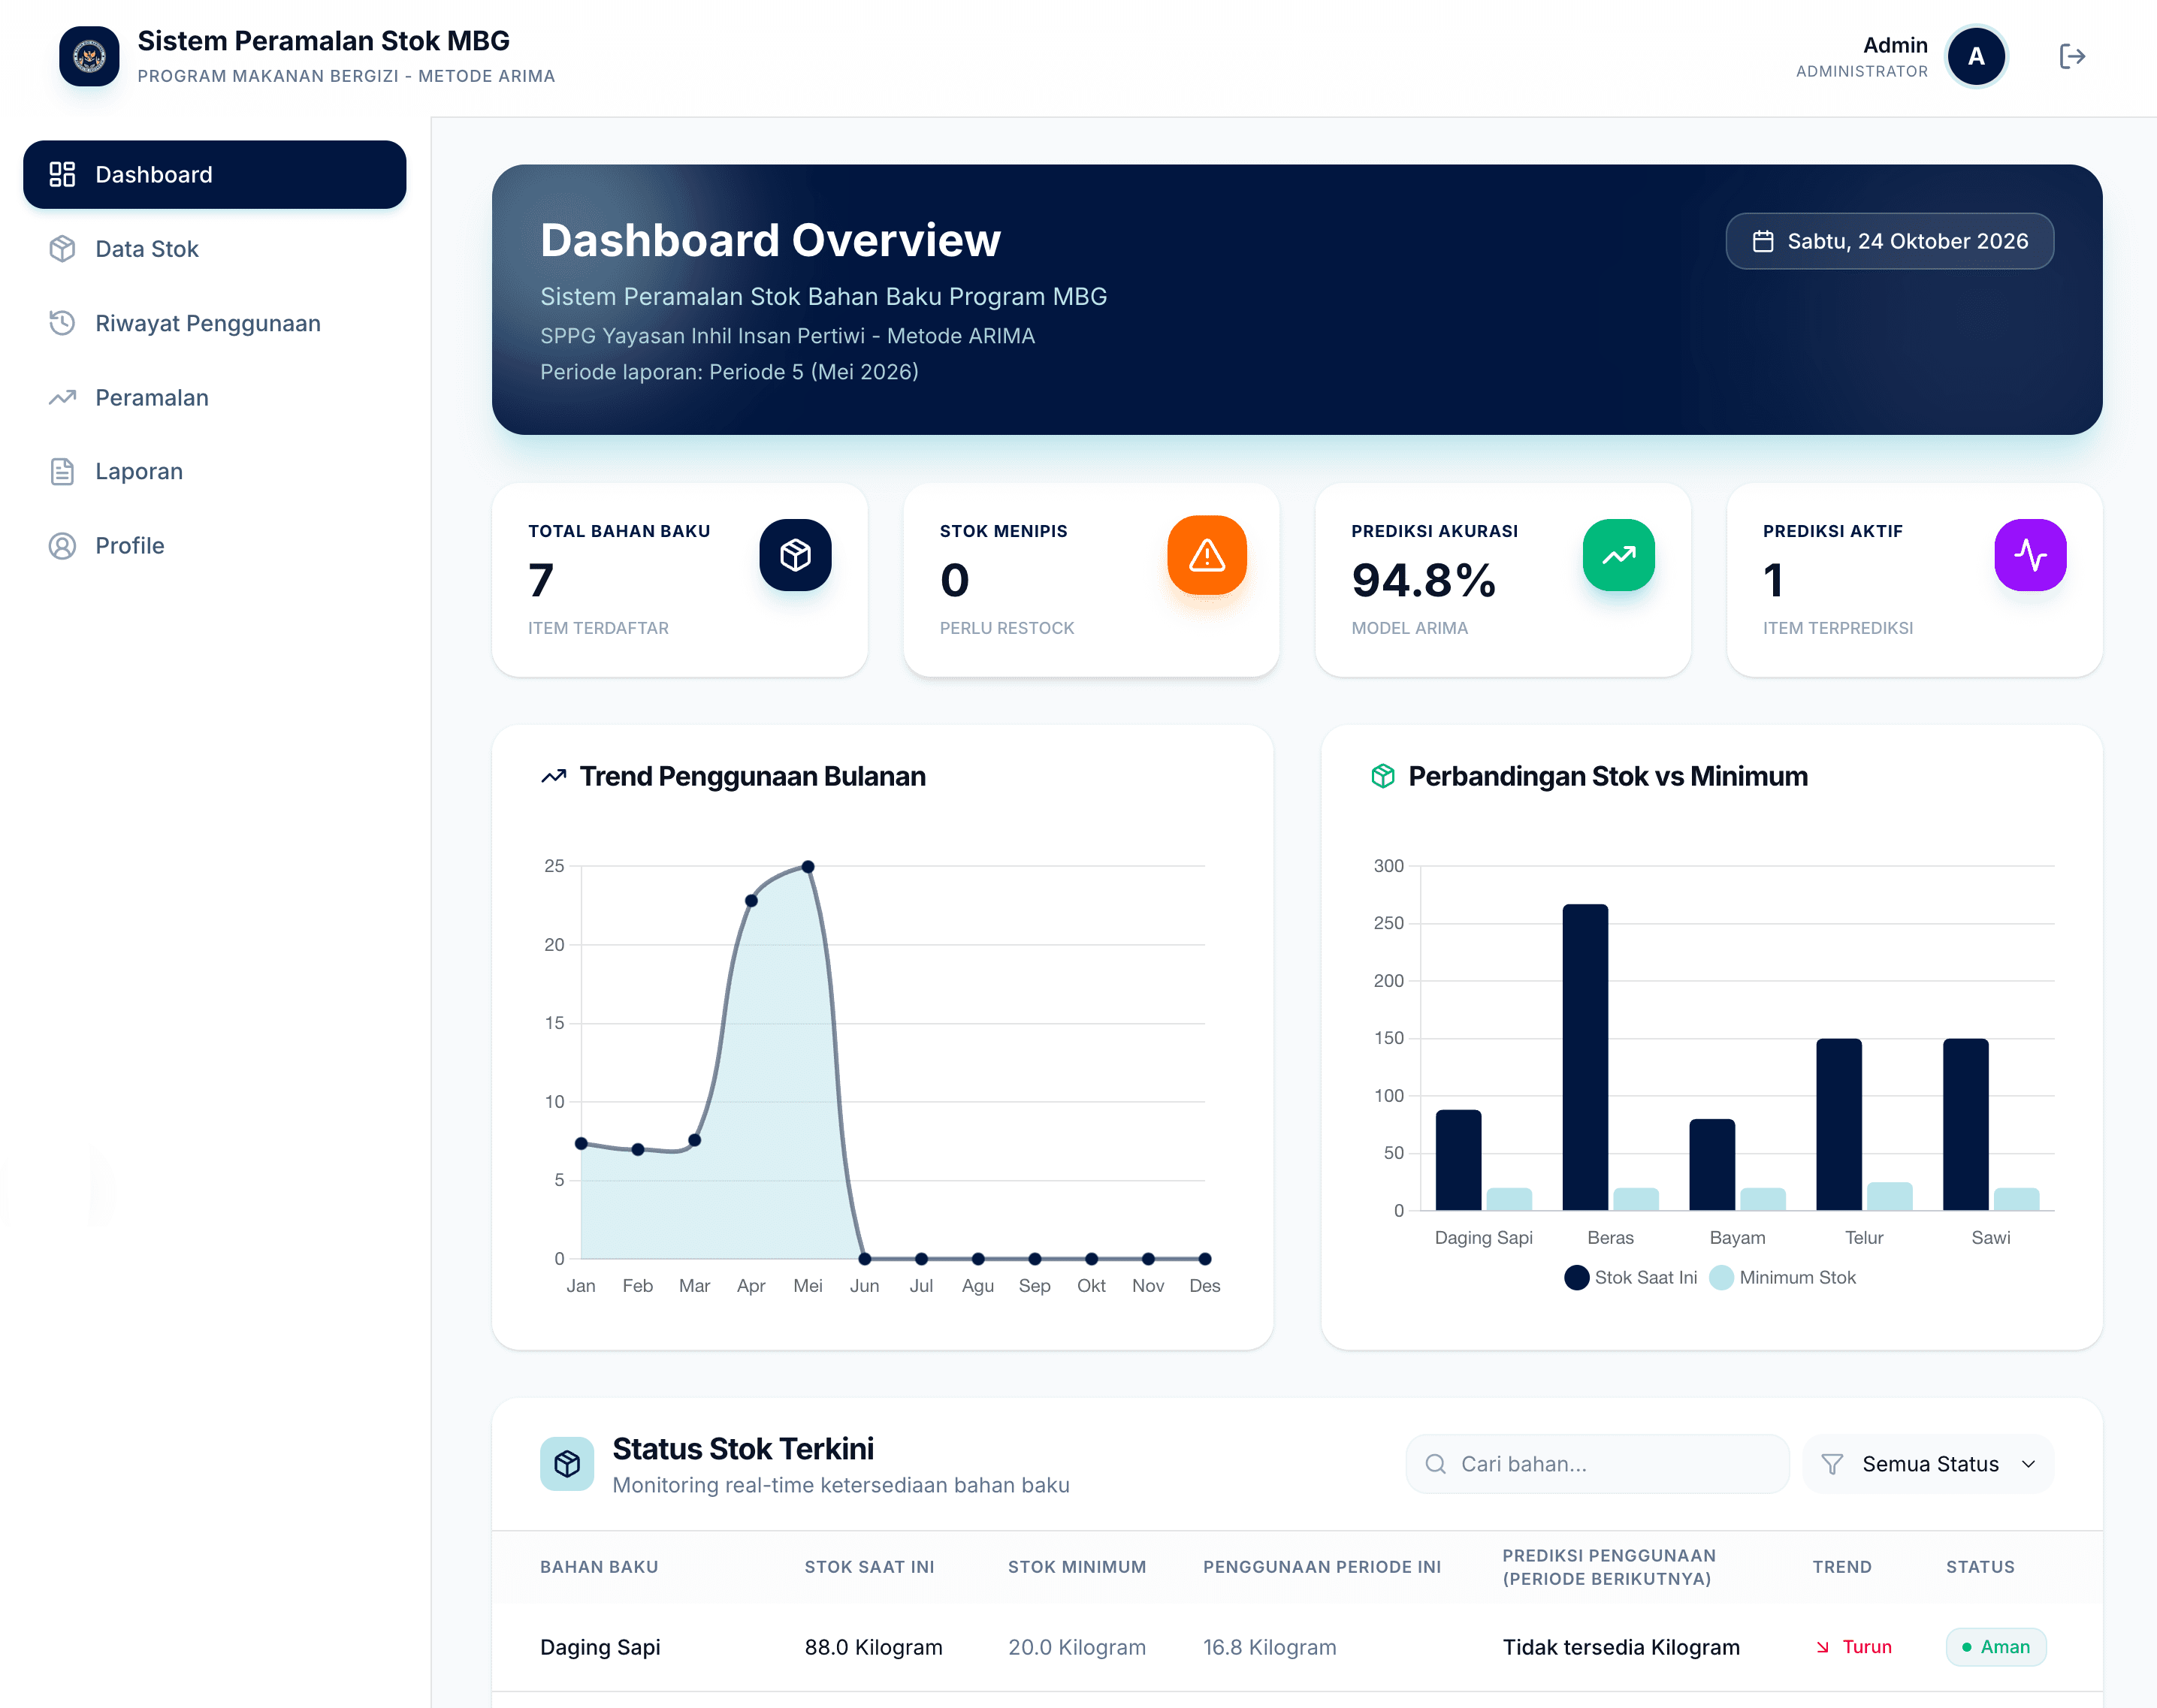The height and width of the screenshot is (1708, 2157).
Task: Click the Status column header
Action: (x=1980, y=1567)
